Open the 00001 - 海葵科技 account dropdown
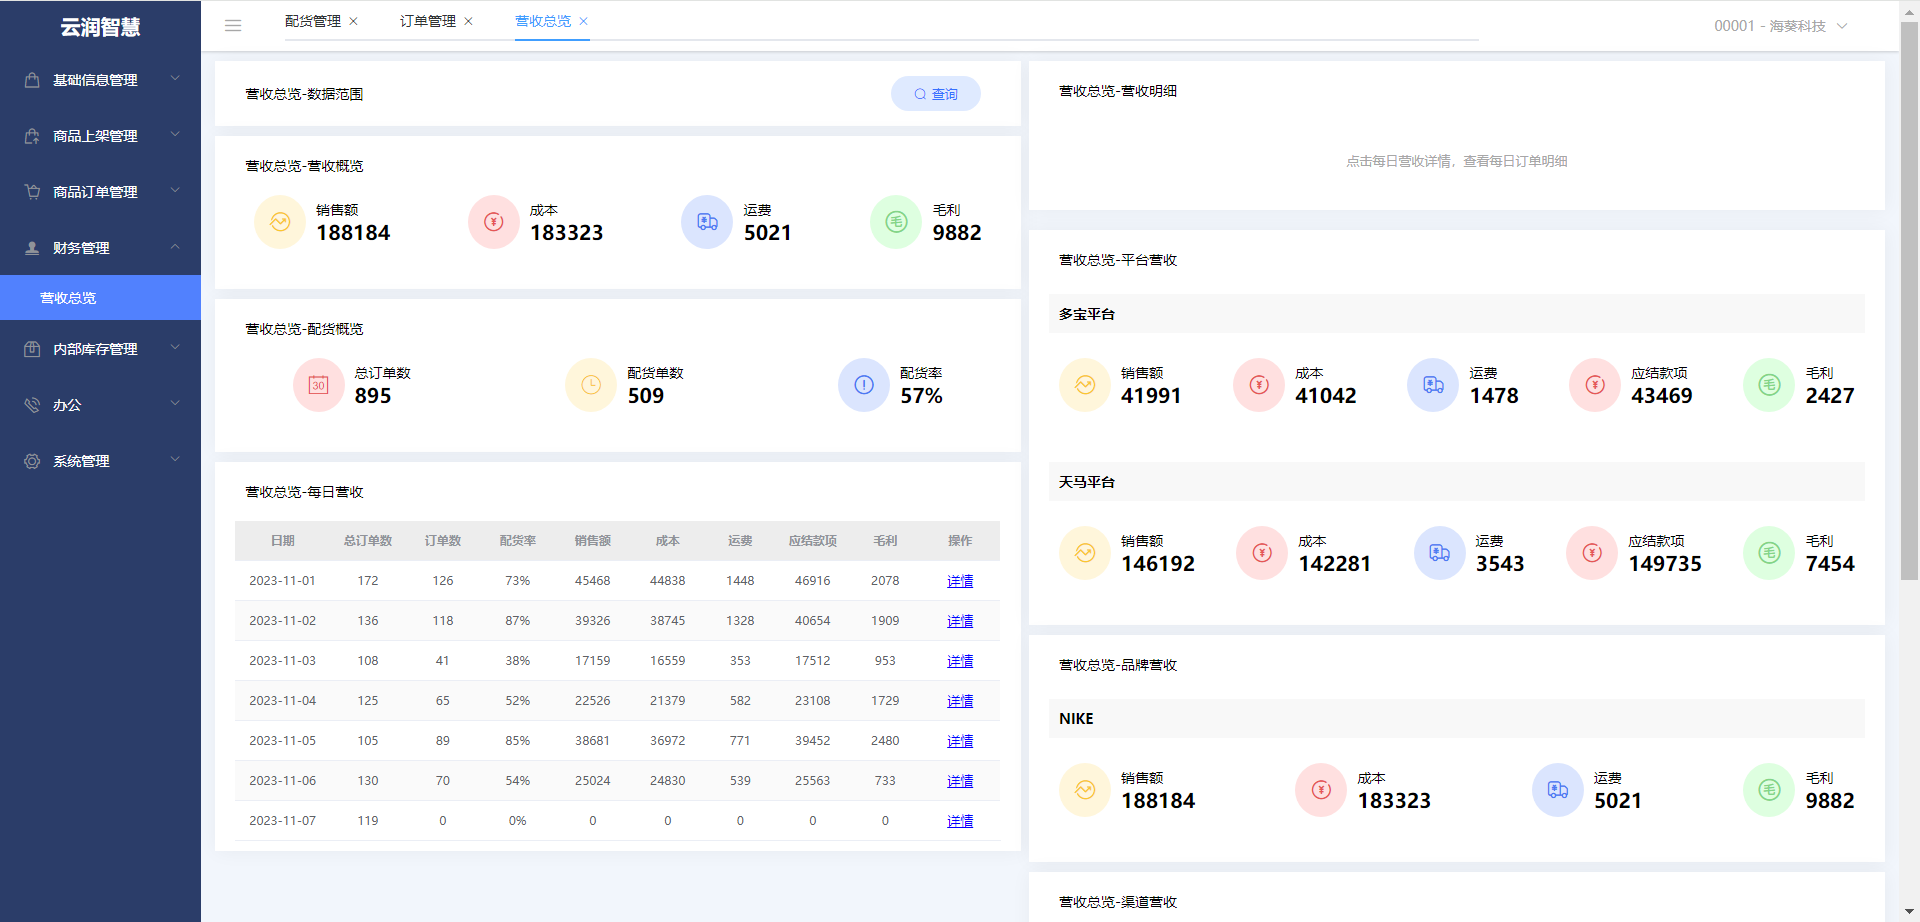1920x922 pixels. coord(1780,26)
